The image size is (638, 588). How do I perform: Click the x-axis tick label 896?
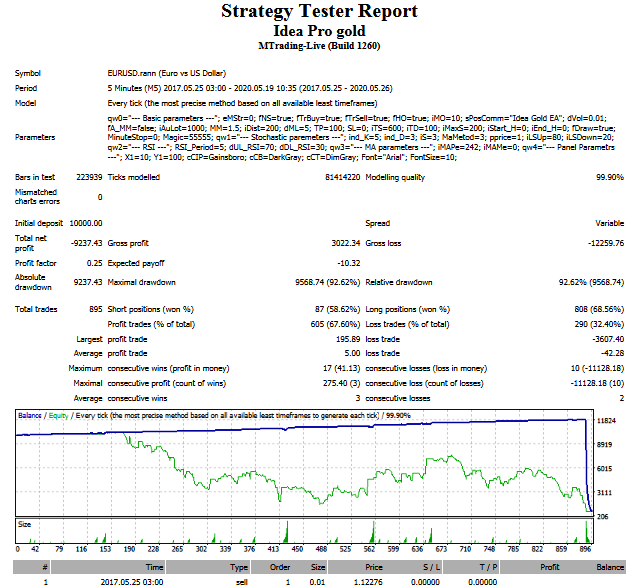click(x=585, y=549)
